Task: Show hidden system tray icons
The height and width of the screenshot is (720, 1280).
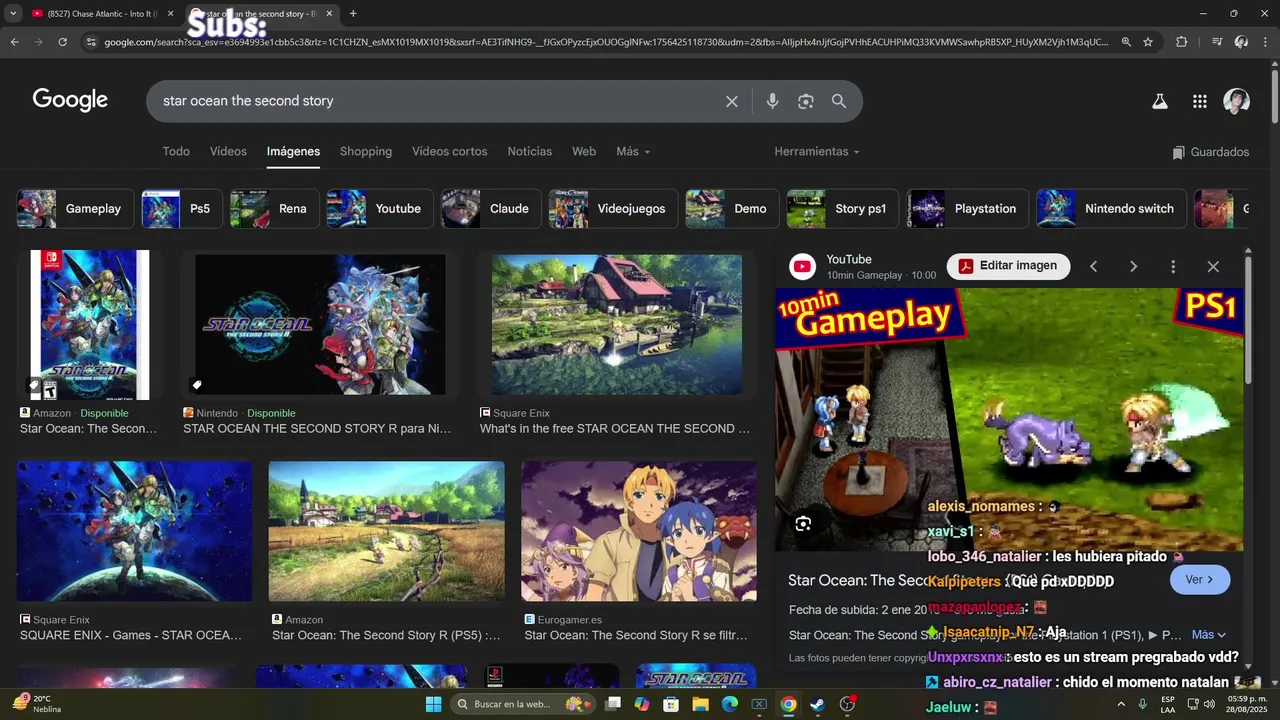Action: coord(1122,704)
